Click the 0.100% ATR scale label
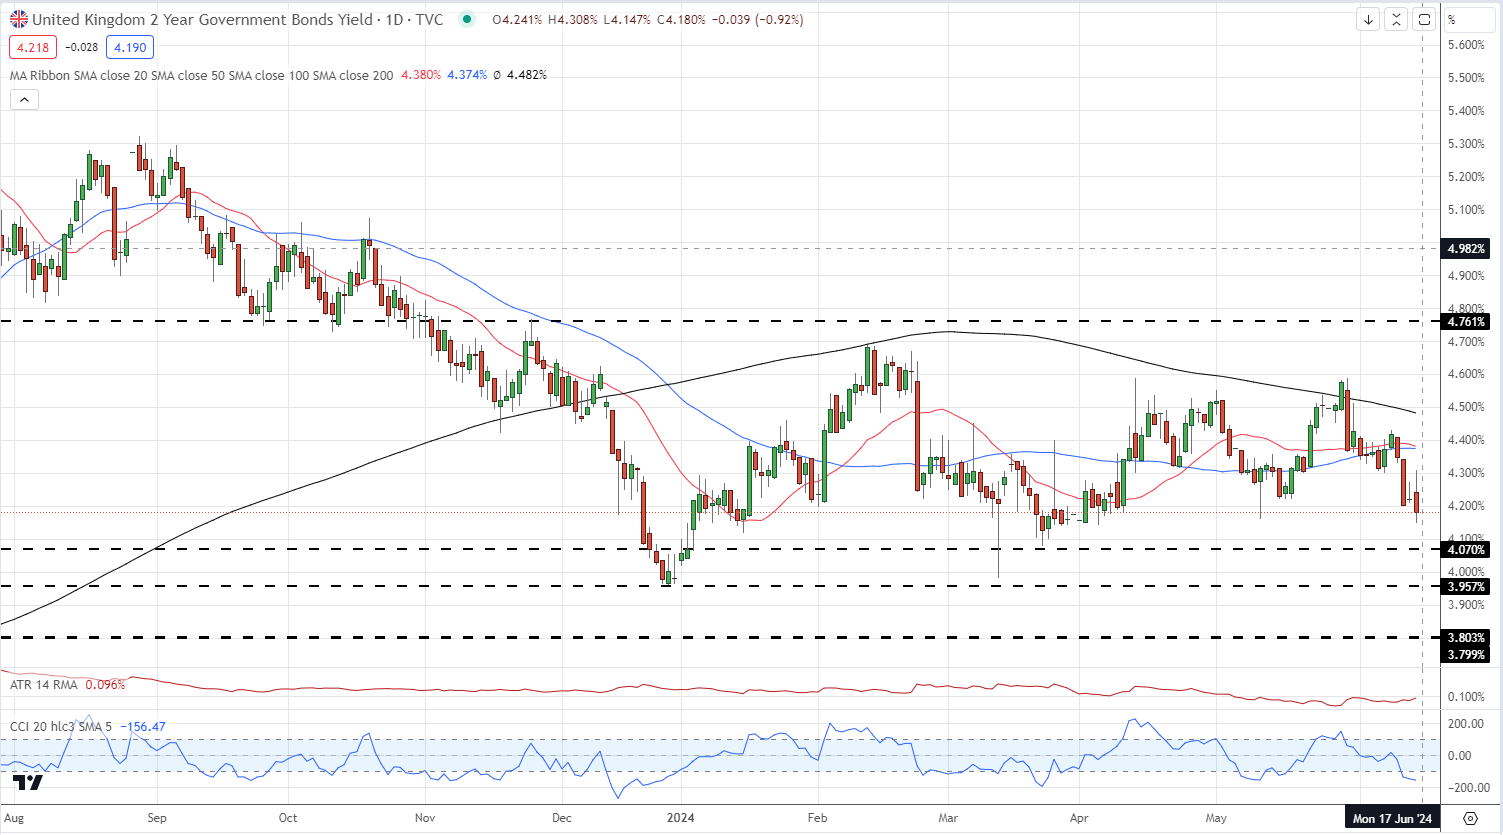 1466,697
